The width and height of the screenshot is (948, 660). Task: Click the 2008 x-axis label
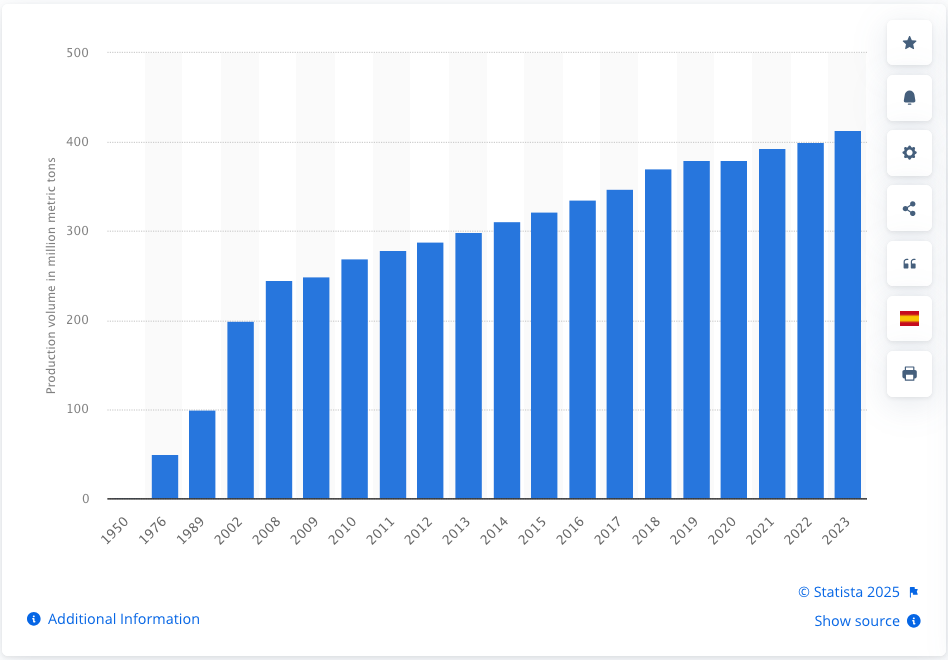(x=267, y=530)
